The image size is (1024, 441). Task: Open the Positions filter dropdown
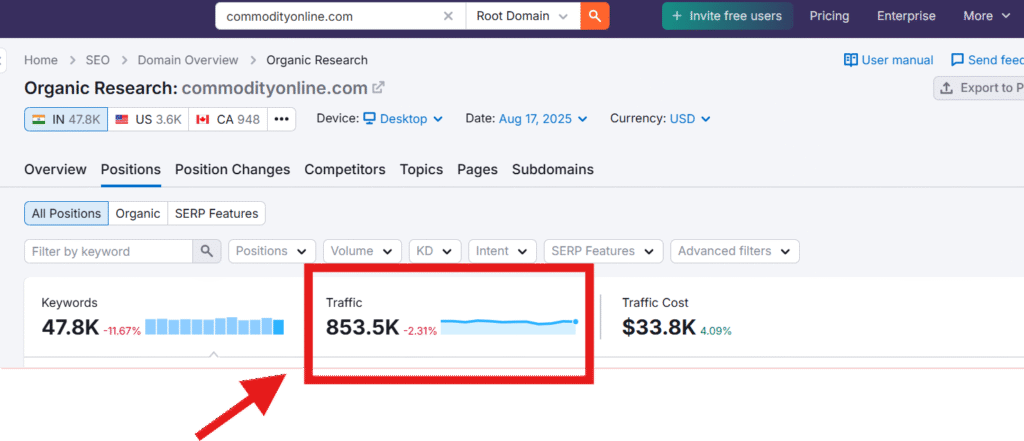click(272, 252)
